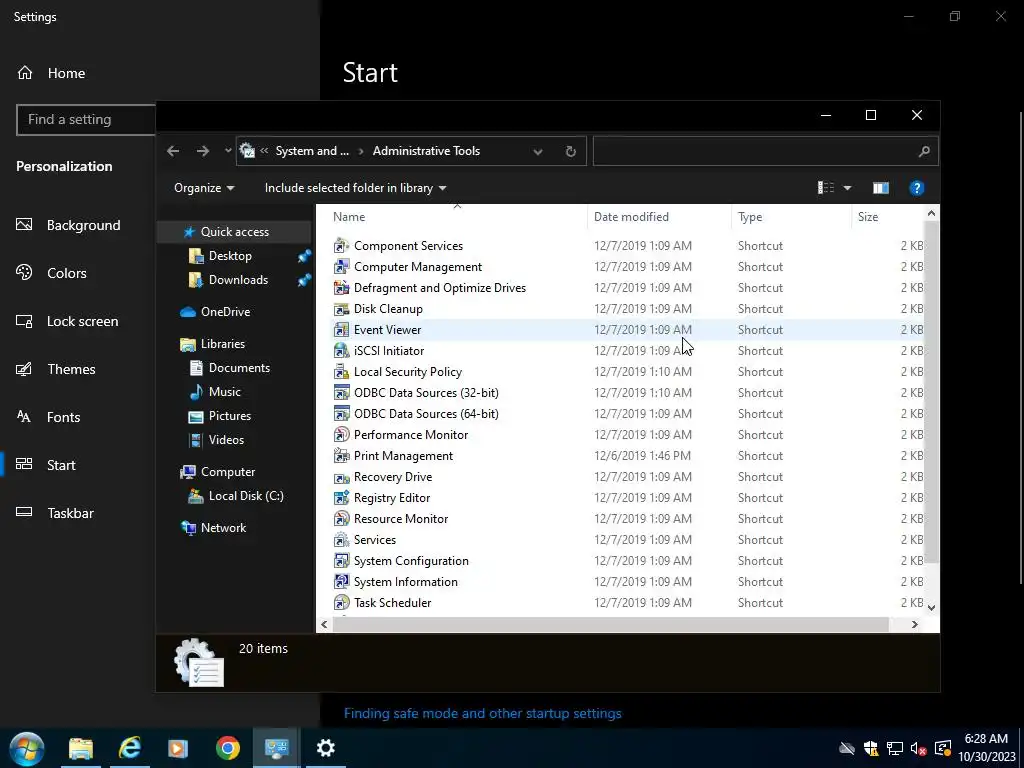Open Settings gear on the taskbar
Screen dimensions: 1024x768
(325, 748)
